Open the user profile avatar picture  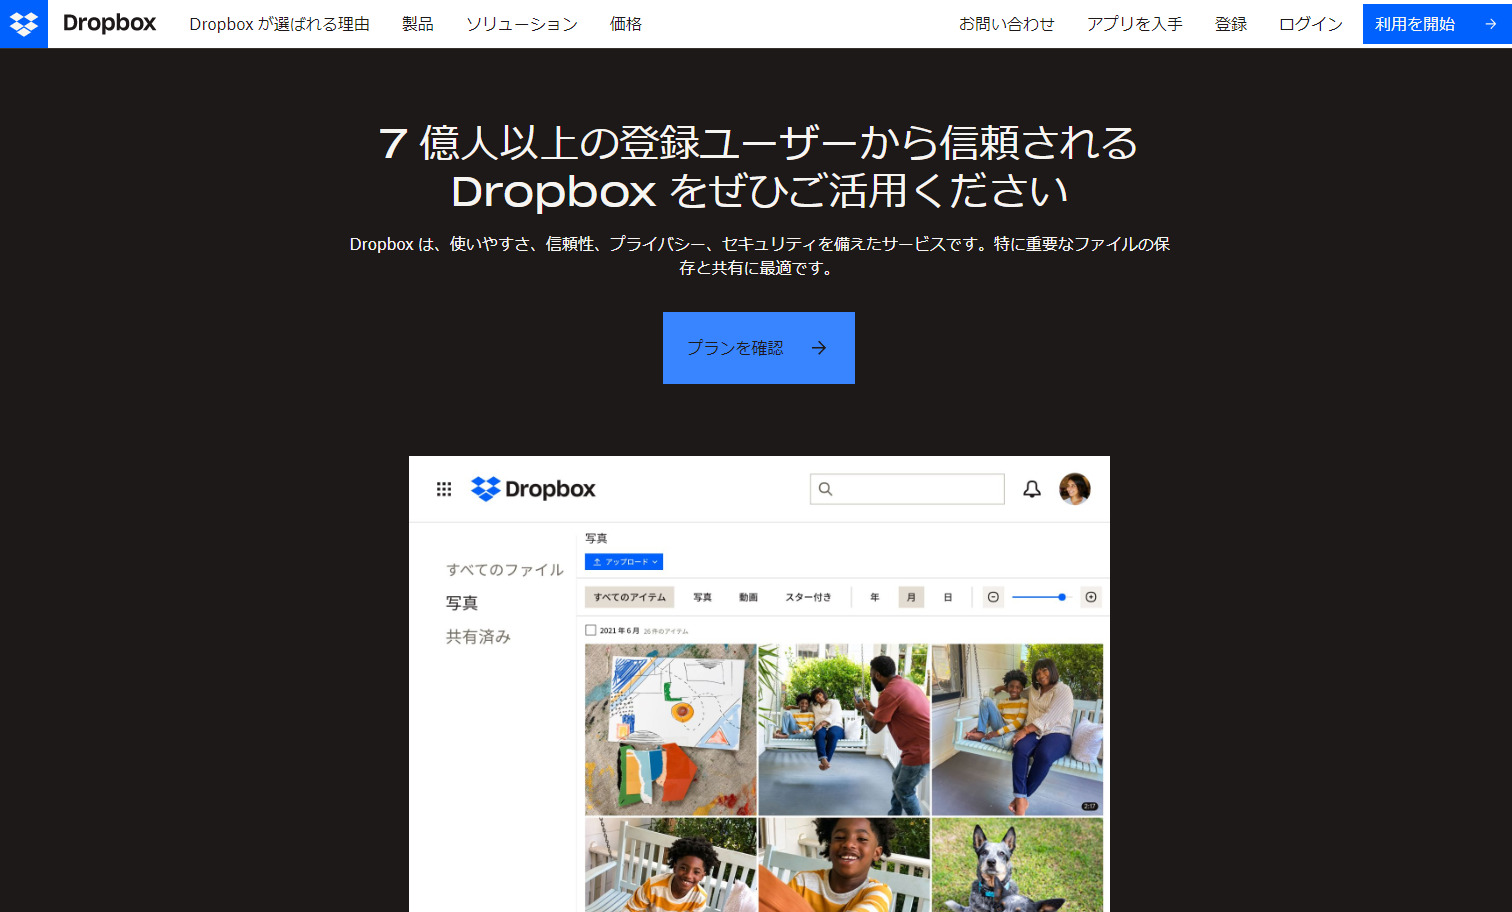[1075, 488]
